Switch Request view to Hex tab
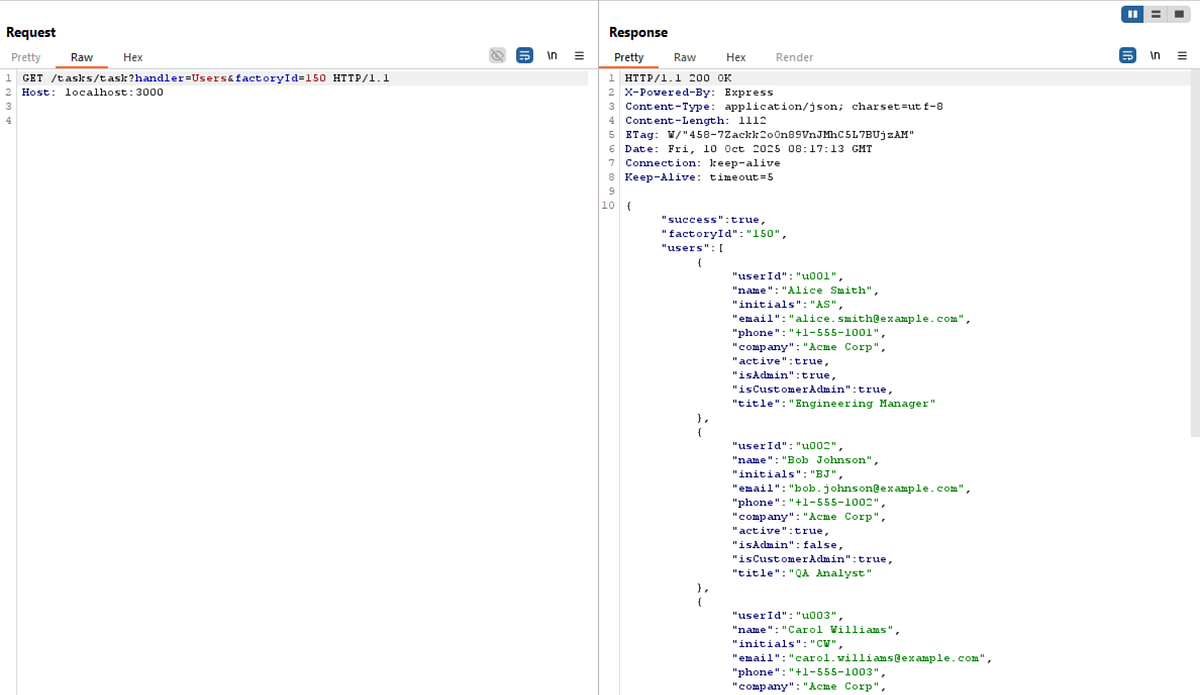1200x695 pixels. tap(133, 58)
